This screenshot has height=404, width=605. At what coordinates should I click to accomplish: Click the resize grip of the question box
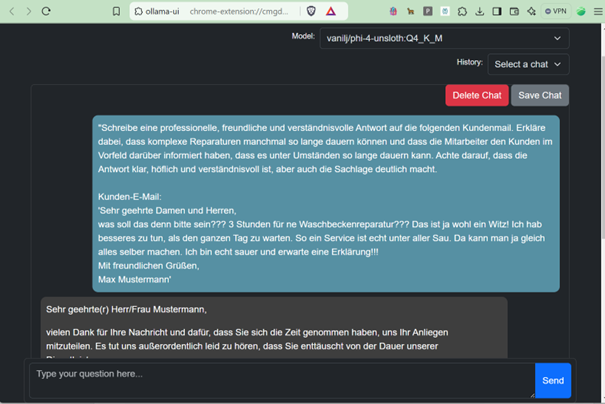[532, 395]
